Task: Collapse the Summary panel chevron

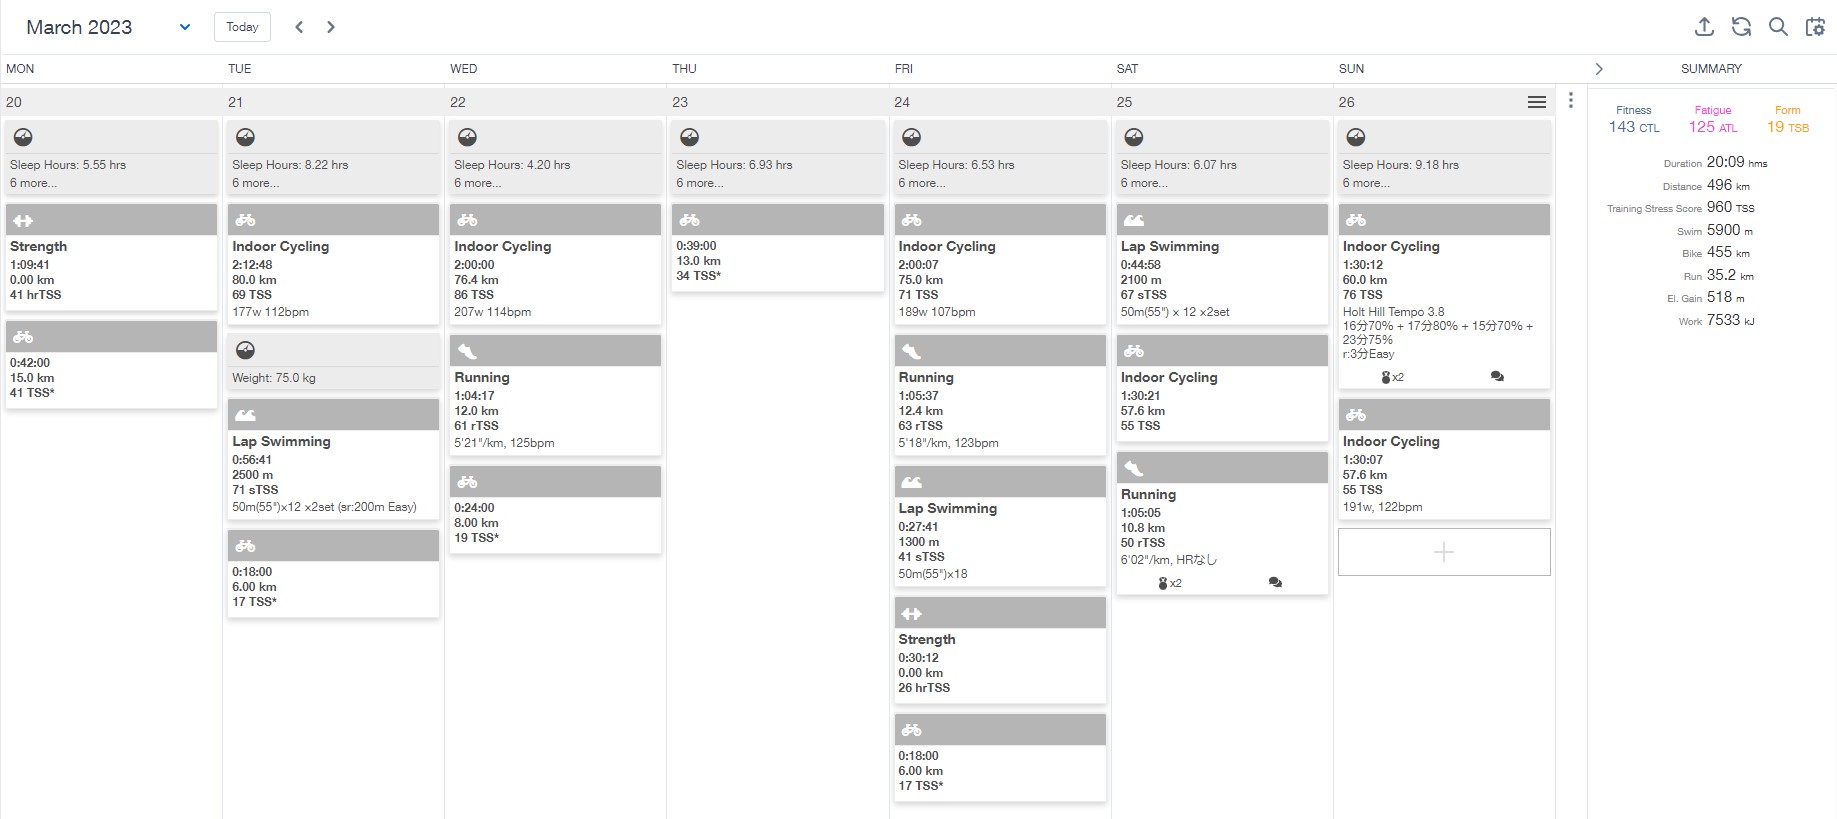Action: coord(1599,69)
